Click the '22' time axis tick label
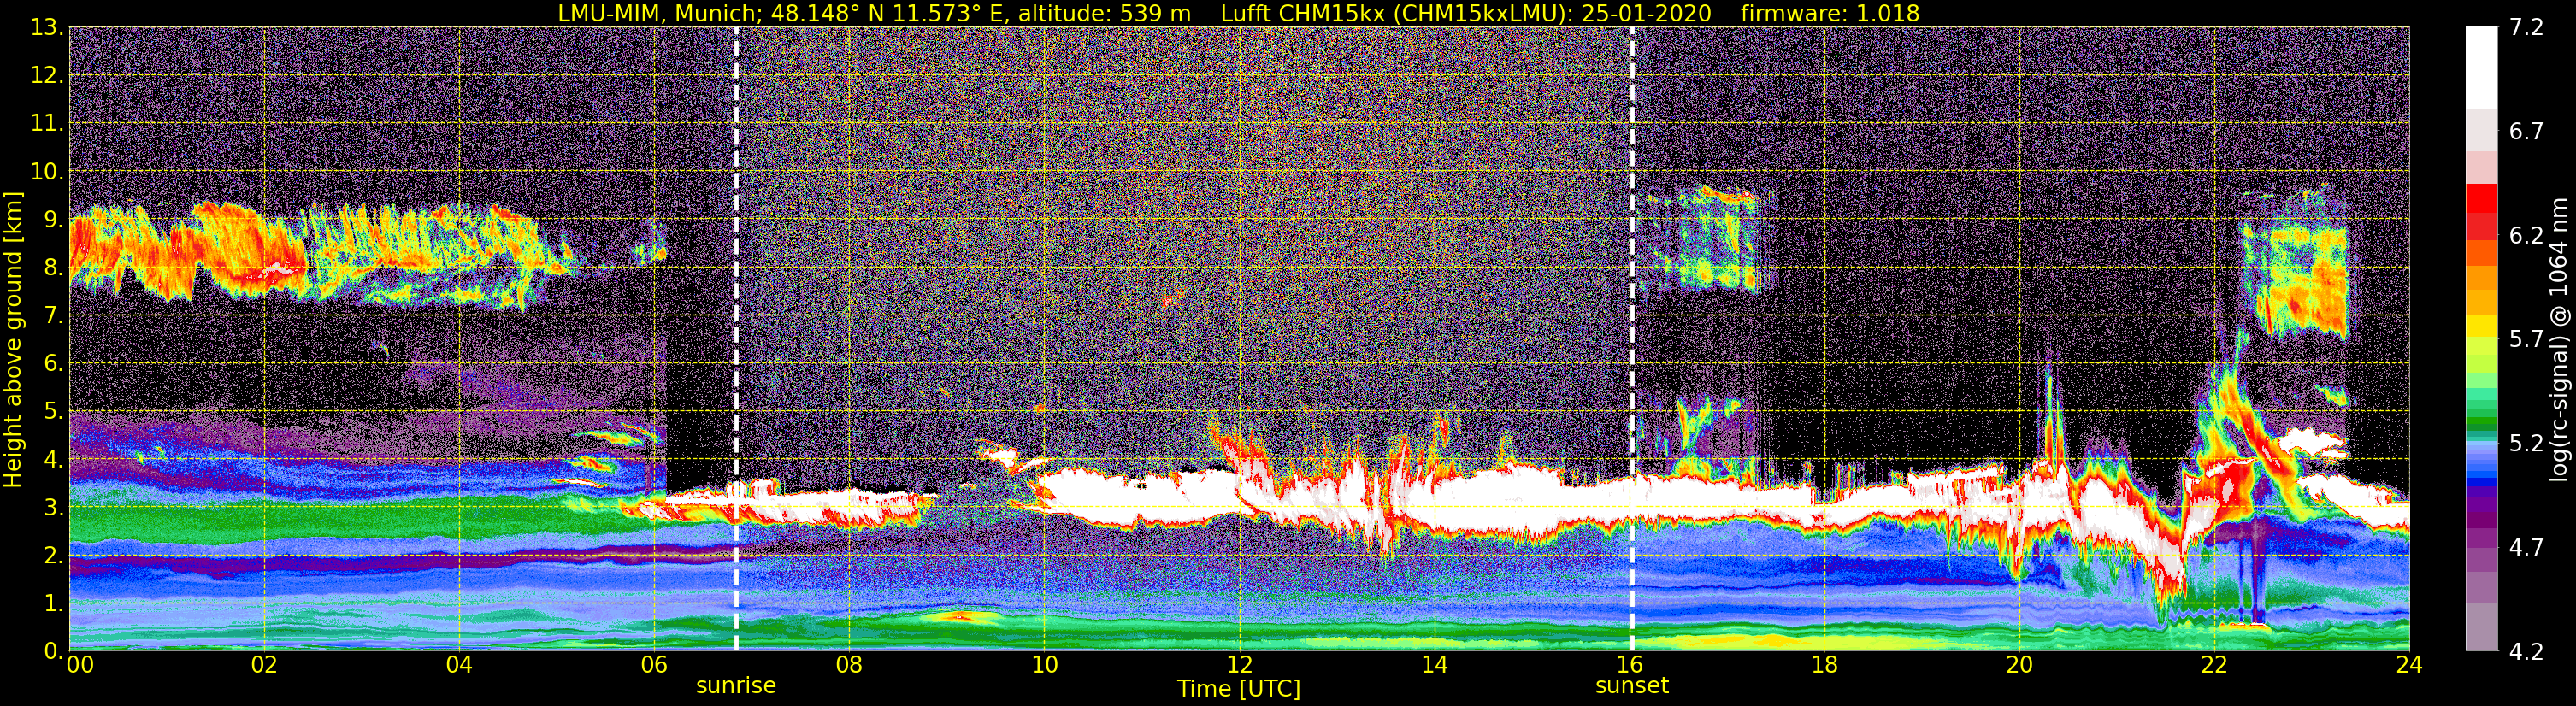This screenshot has width=2576, height=706. pyautogui.click(x=2214, y=665)
